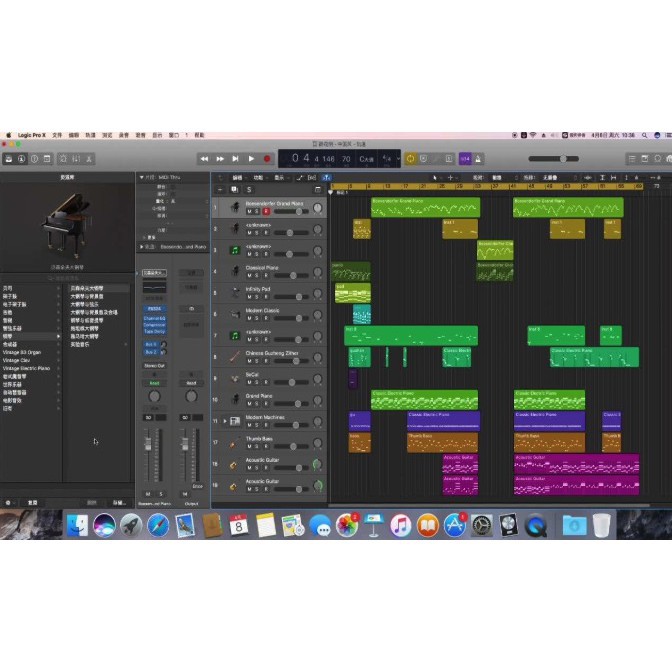Open the second menu bar item after Logic Pro X
This screenshot has height=672, width=672.
[74, 135]
